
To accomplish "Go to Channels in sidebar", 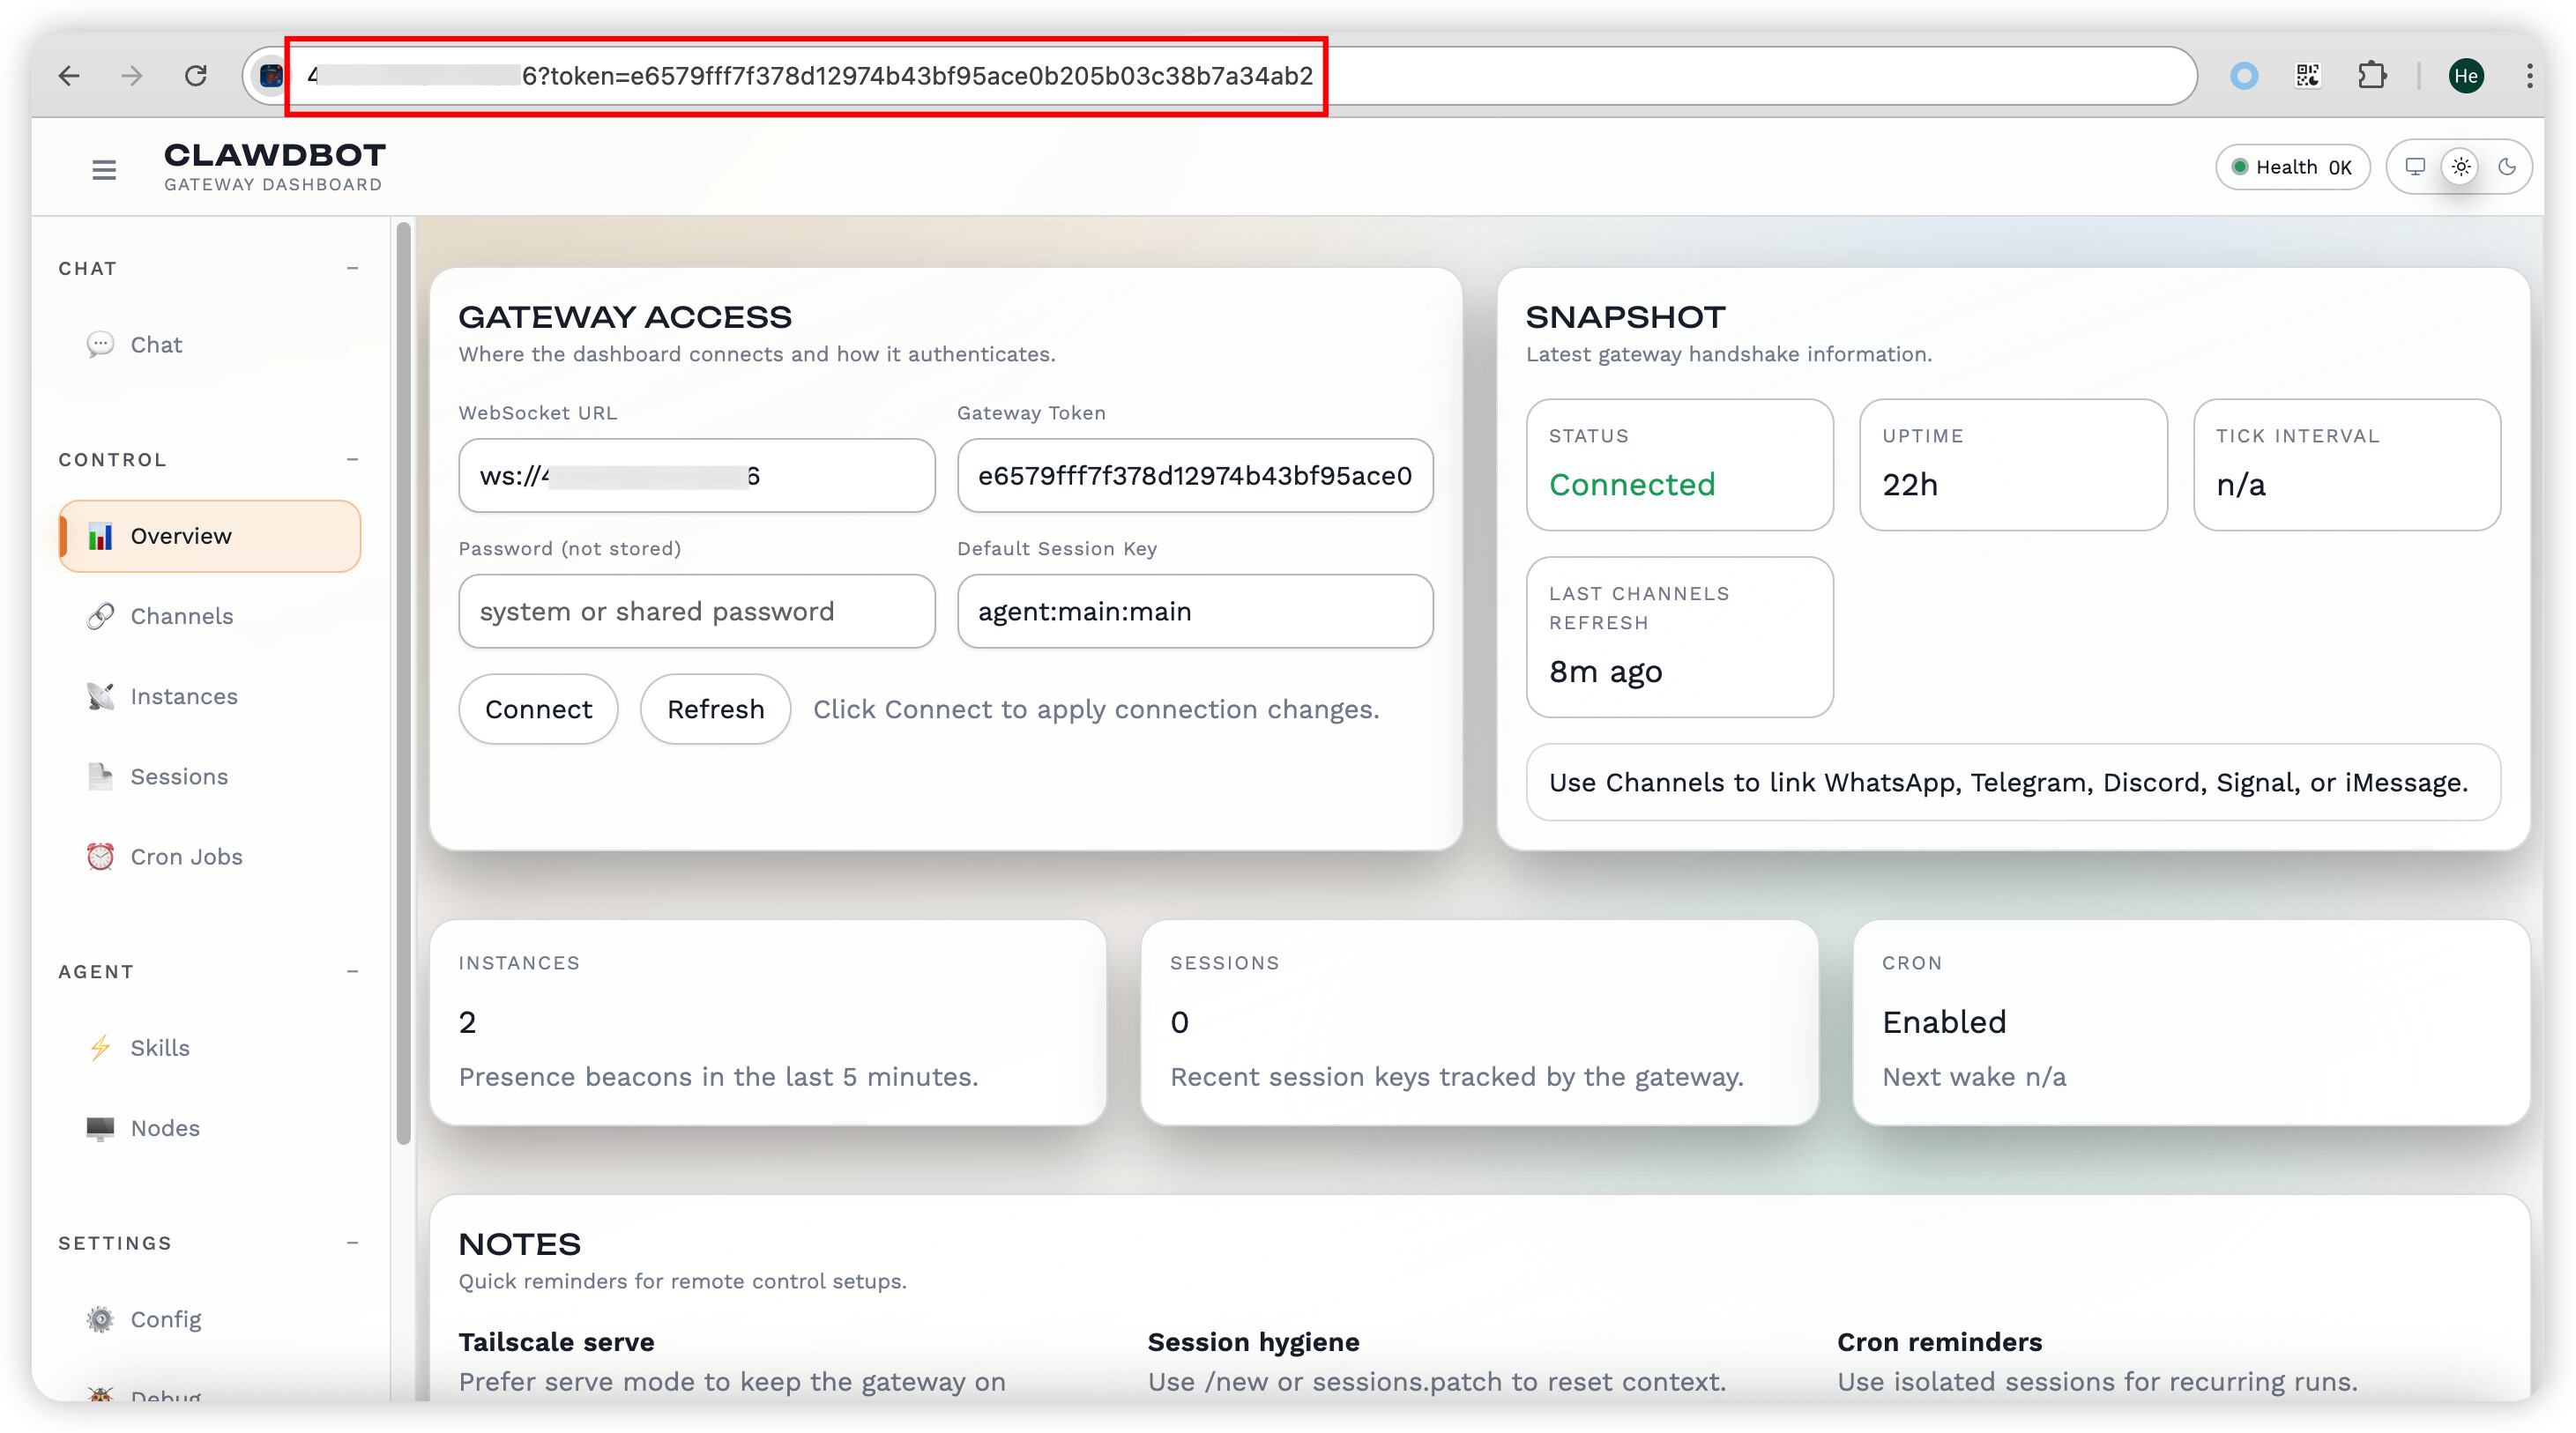I will point(181,616).
